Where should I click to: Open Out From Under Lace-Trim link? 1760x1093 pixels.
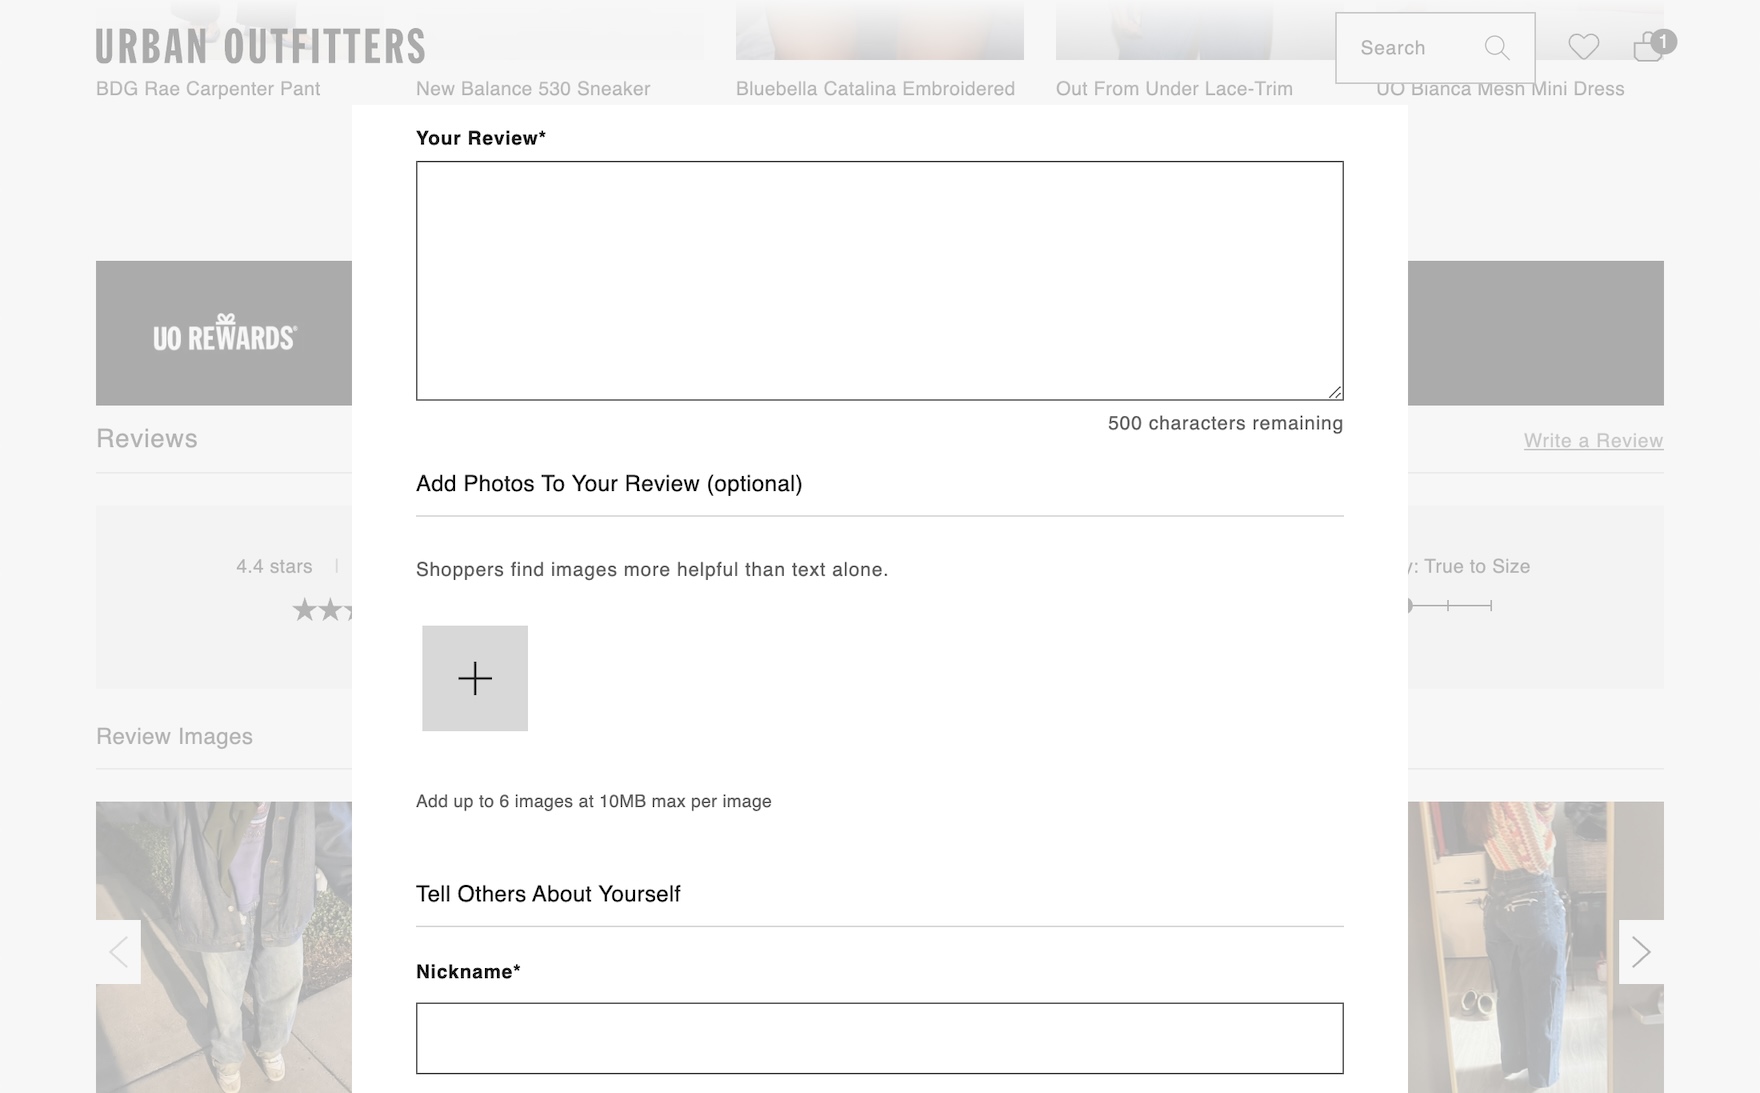click(1174, 89)
